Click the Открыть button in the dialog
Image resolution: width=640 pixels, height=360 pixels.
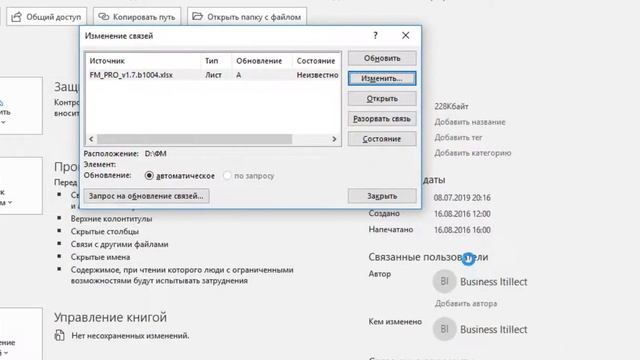pos(382,98)
